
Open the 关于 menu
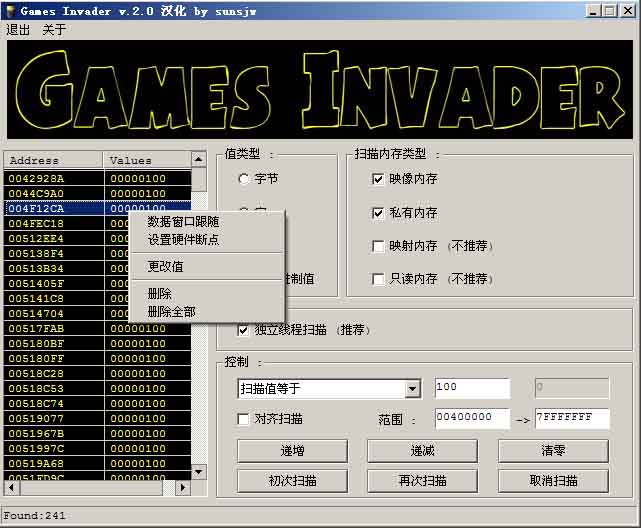(54, 29)
